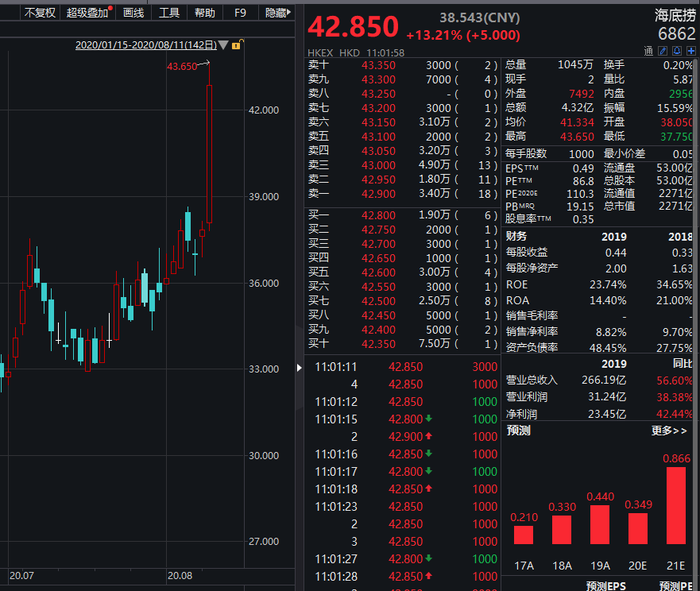Open the 画线 drawing menu
The image size is (700, 591).
133,13
